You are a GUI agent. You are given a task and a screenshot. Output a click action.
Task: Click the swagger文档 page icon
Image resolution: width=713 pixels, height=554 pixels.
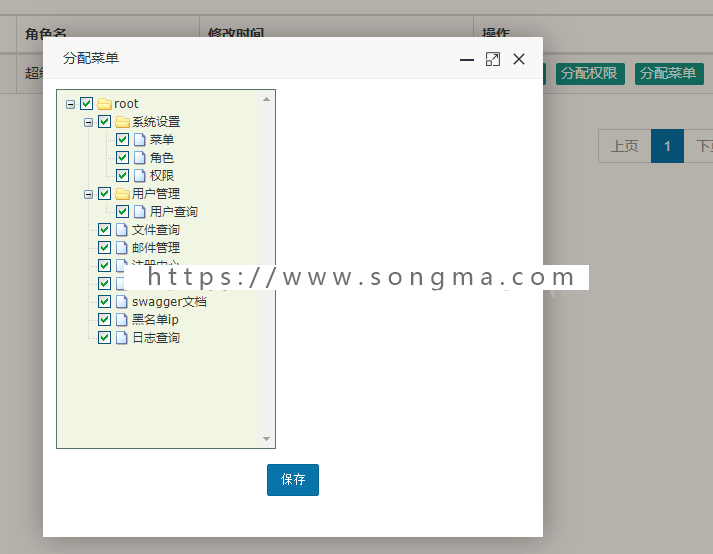point(122,302)
